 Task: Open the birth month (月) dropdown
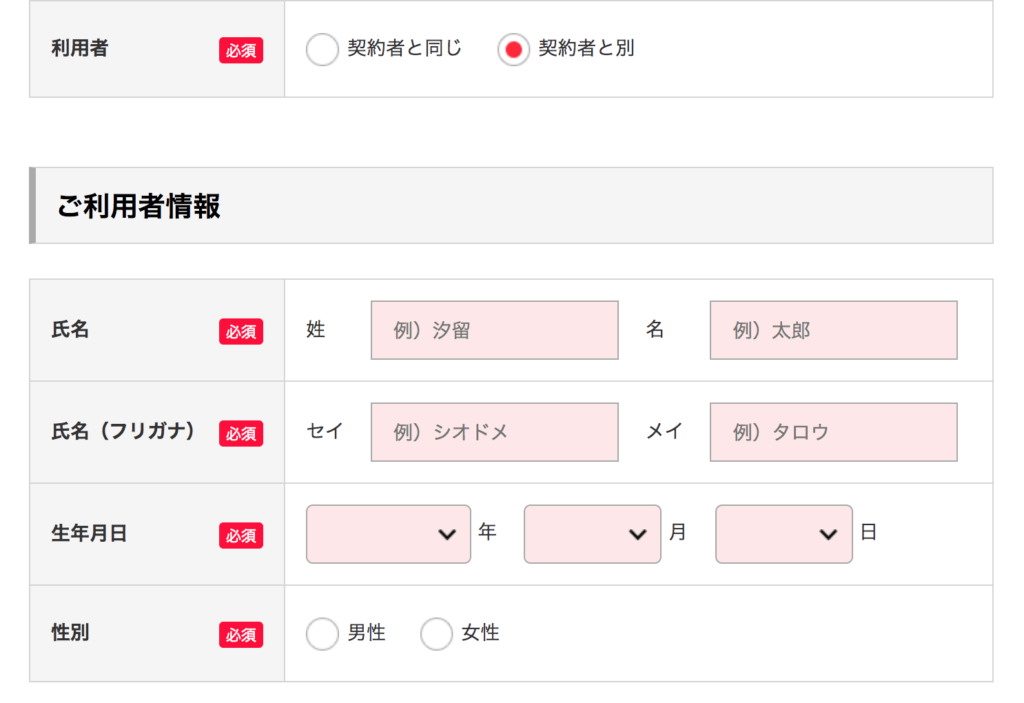coord(592,534)
